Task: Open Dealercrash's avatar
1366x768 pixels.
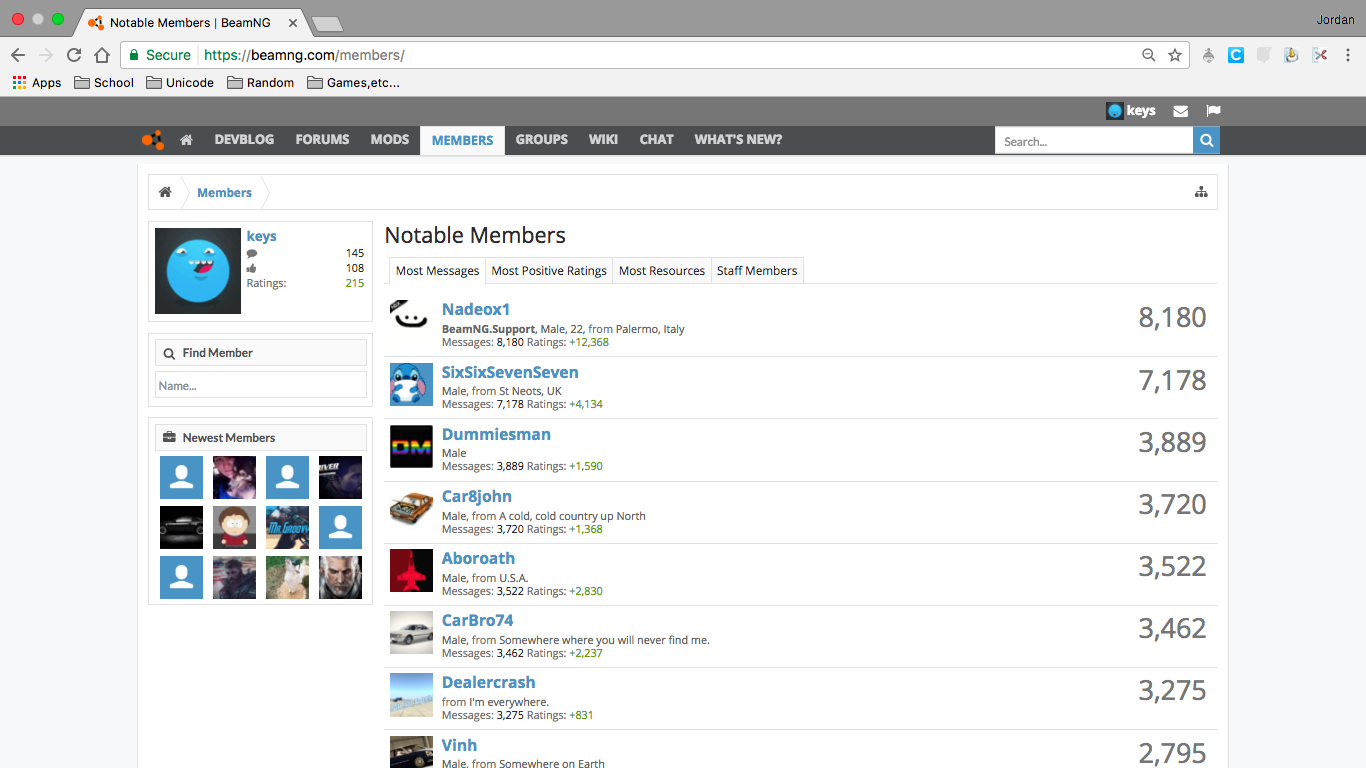Action: [411, 694]
